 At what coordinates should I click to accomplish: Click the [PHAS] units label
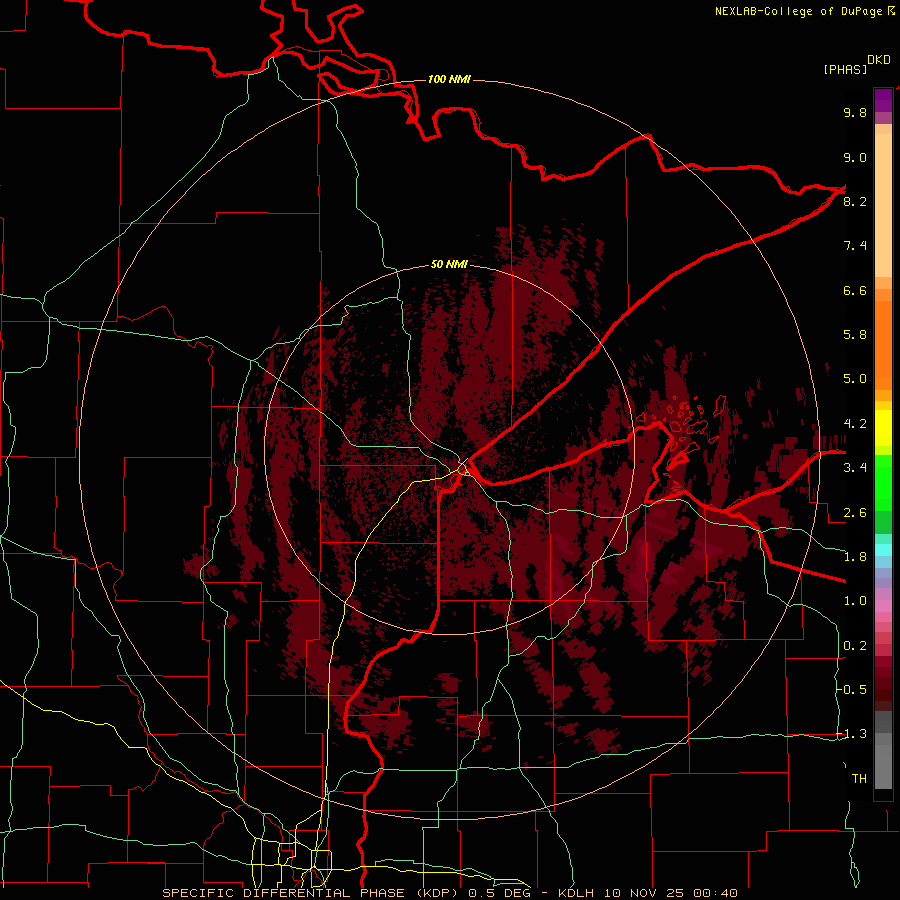[x=845, y=69]
